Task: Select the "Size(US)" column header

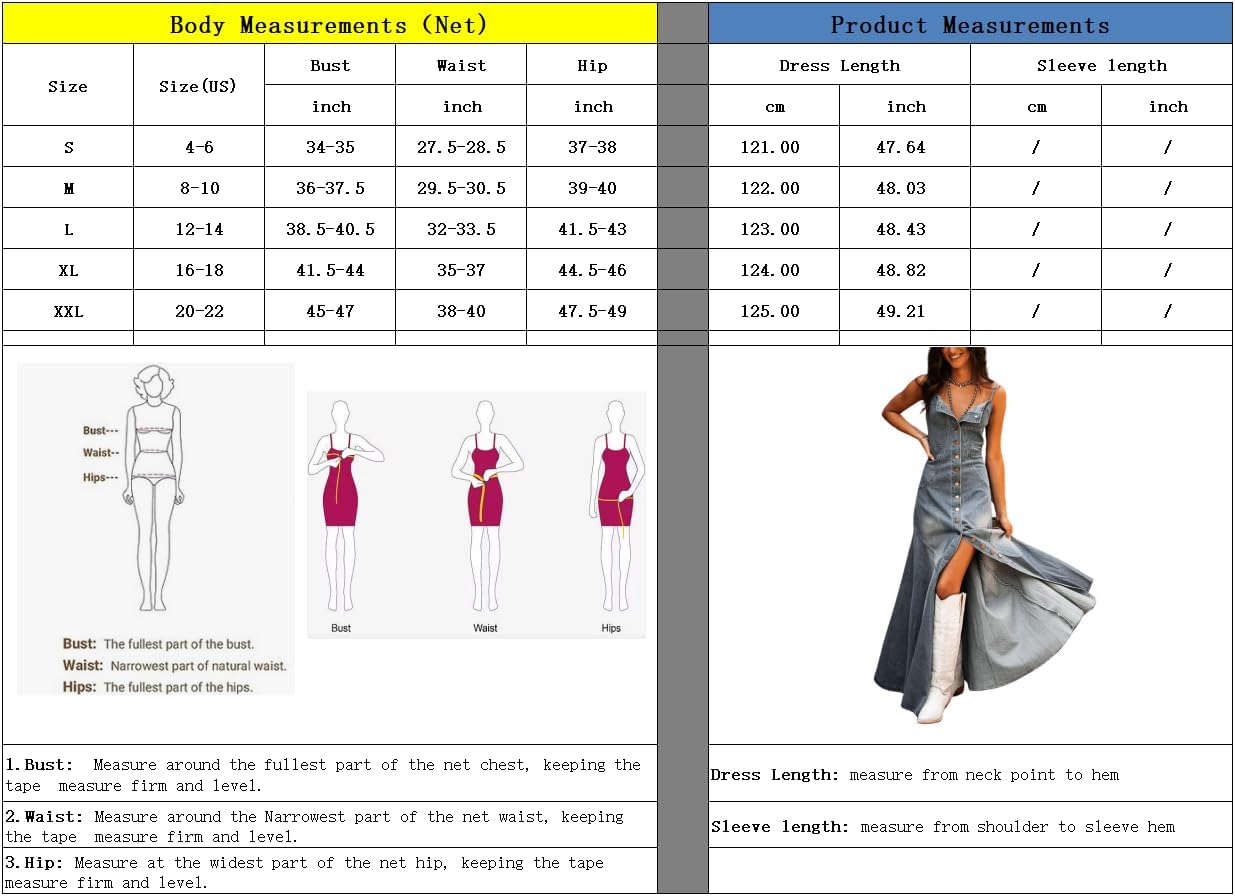Action: click(x=198, y=86)
